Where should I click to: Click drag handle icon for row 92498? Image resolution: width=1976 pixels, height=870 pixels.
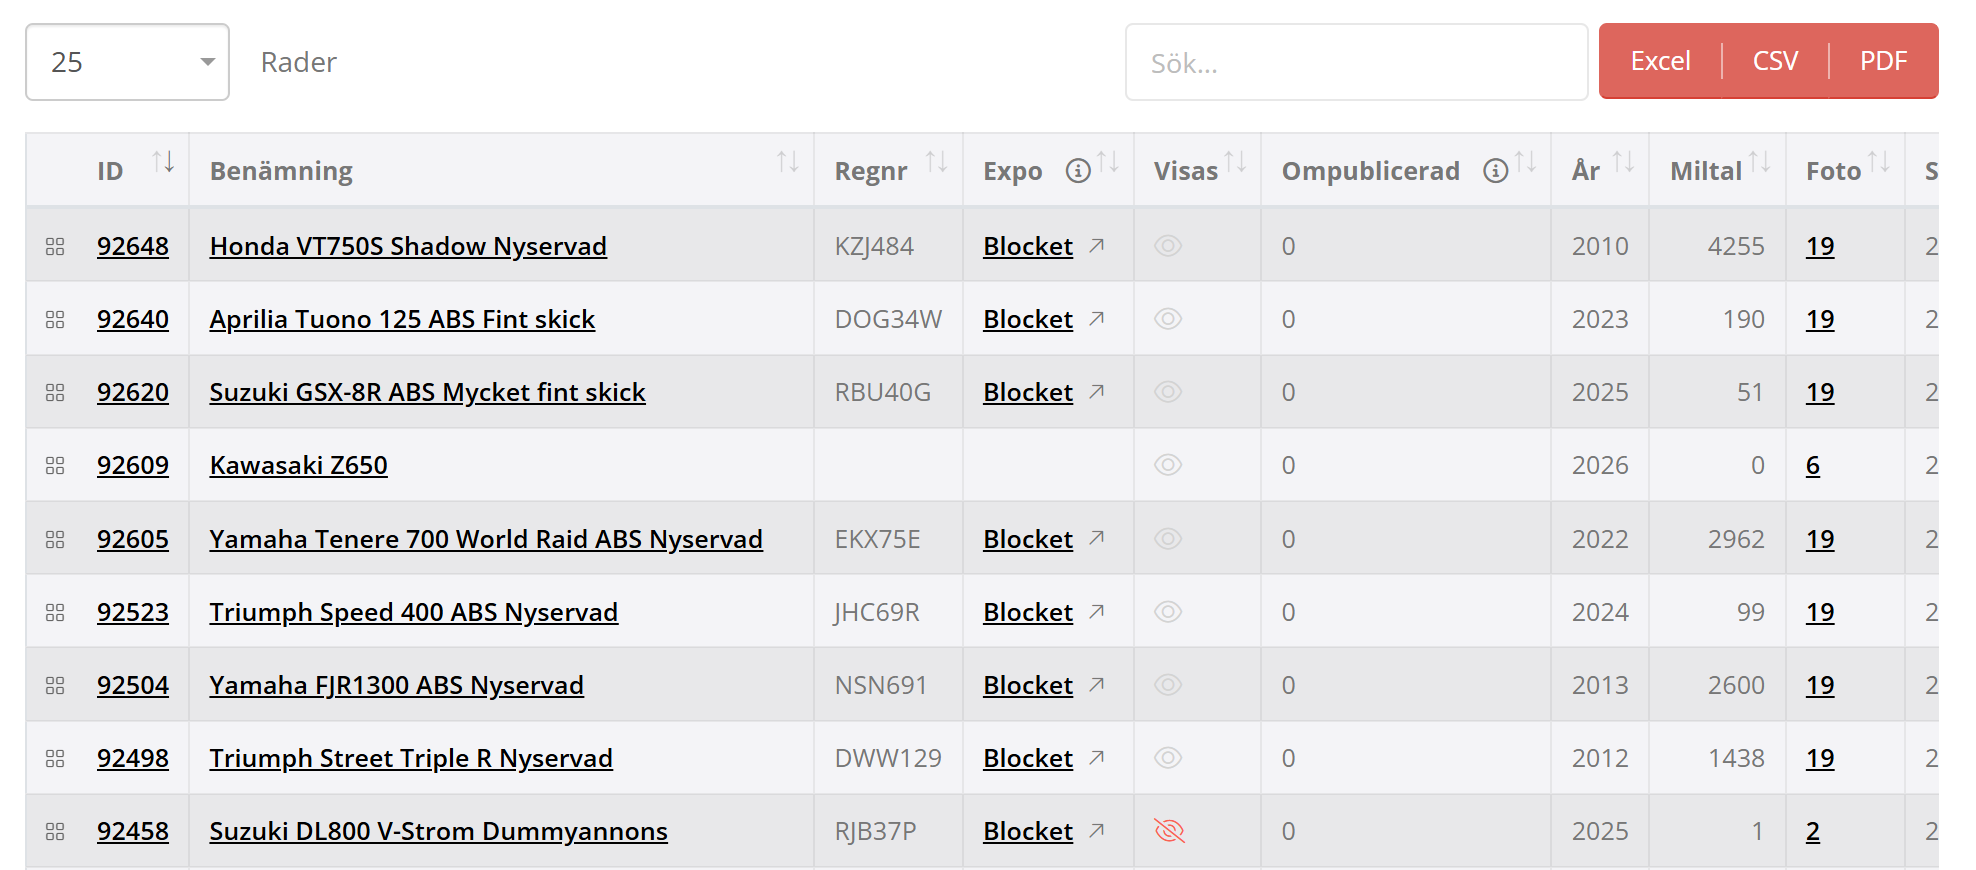(x=55, y=758)
